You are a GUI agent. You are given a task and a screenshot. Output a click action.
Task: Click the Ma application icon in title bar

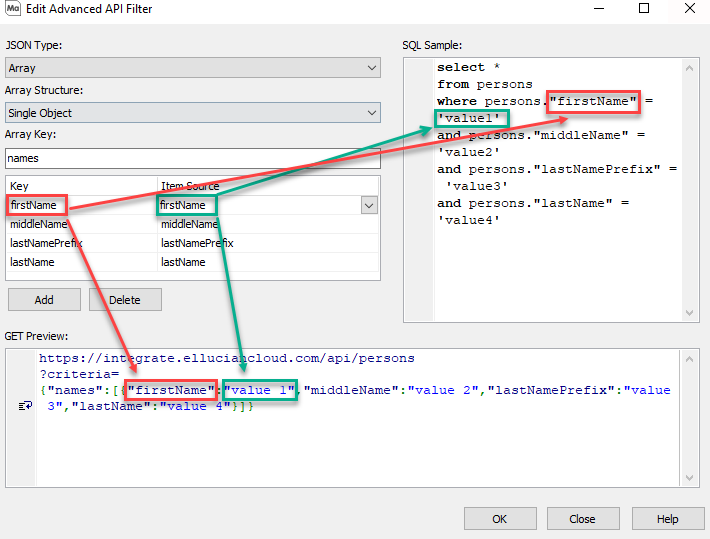12,9
